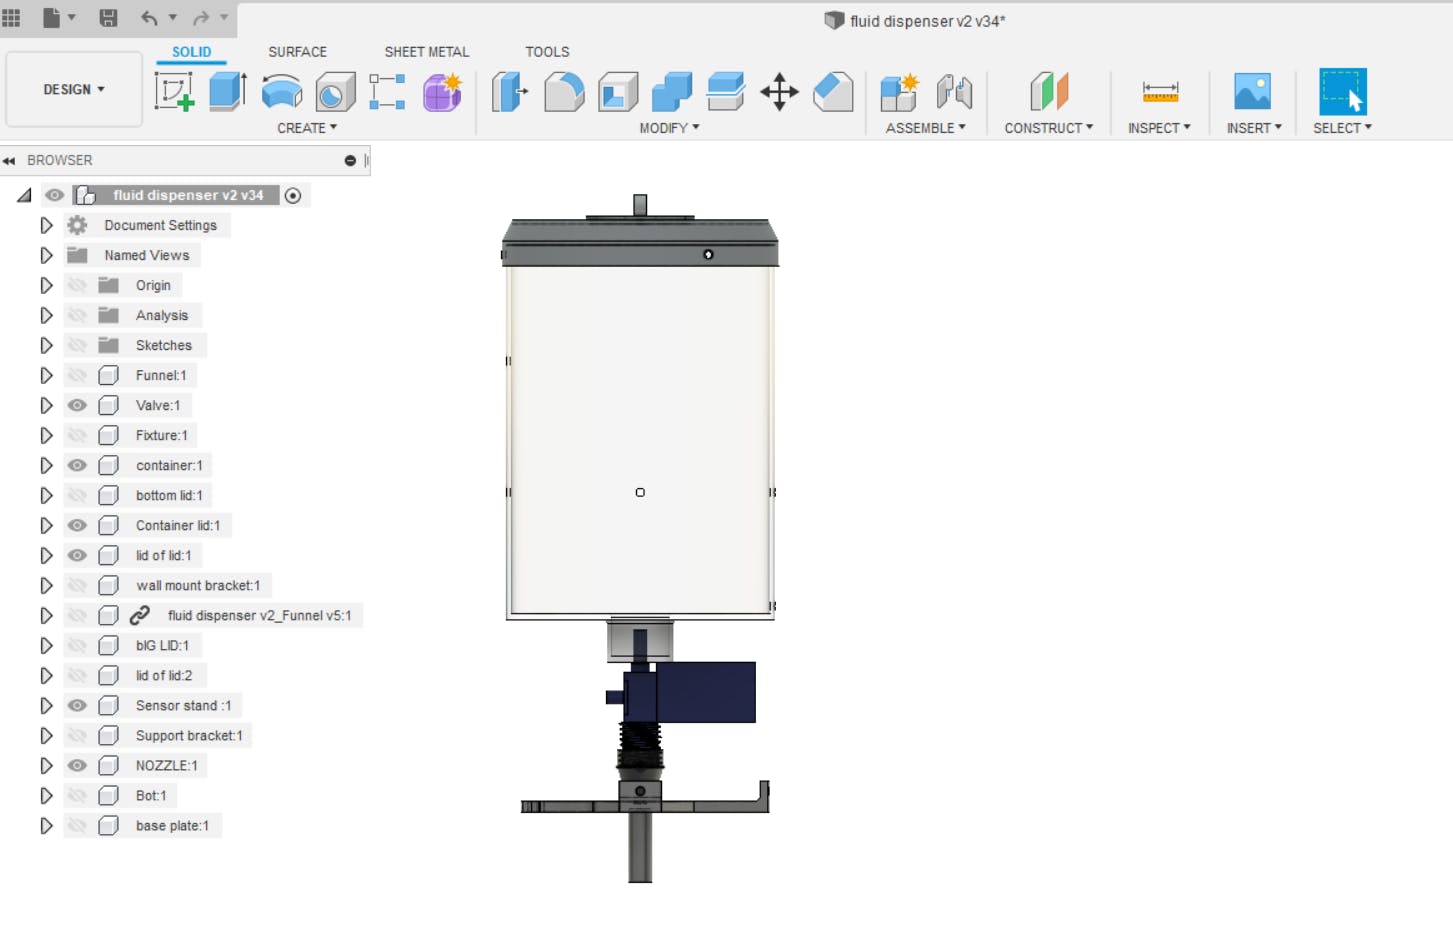This screenshot has height=926, width=1453.
Task: Activate the Select window tool
Action: 1343,92
